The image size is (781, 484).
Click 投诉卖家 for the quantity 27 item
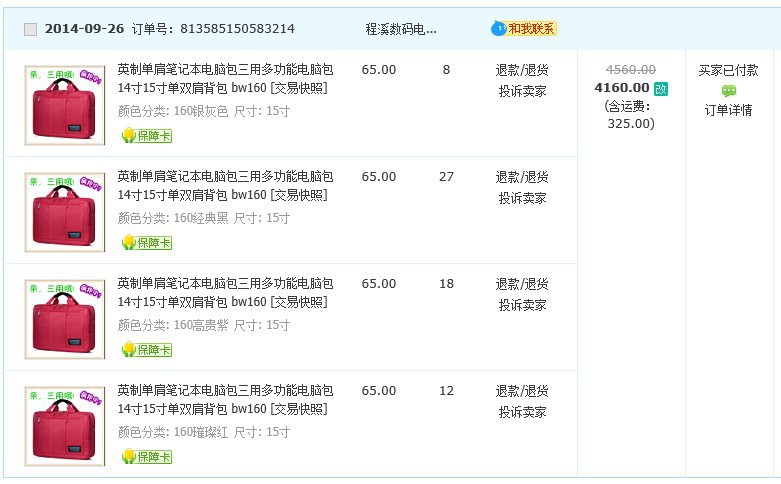pyautogui.click(x=522, y=198)
